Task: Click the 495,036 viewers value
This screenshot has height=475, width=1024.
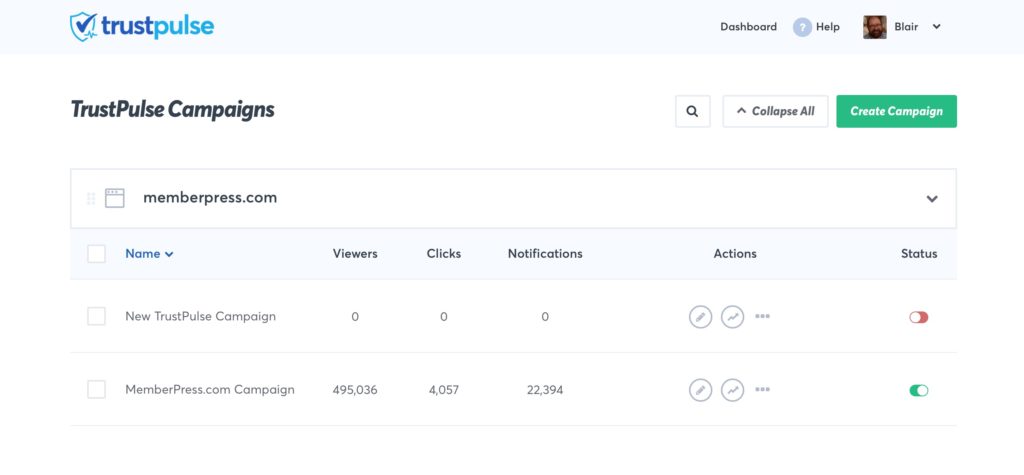Action: (355, 390)
